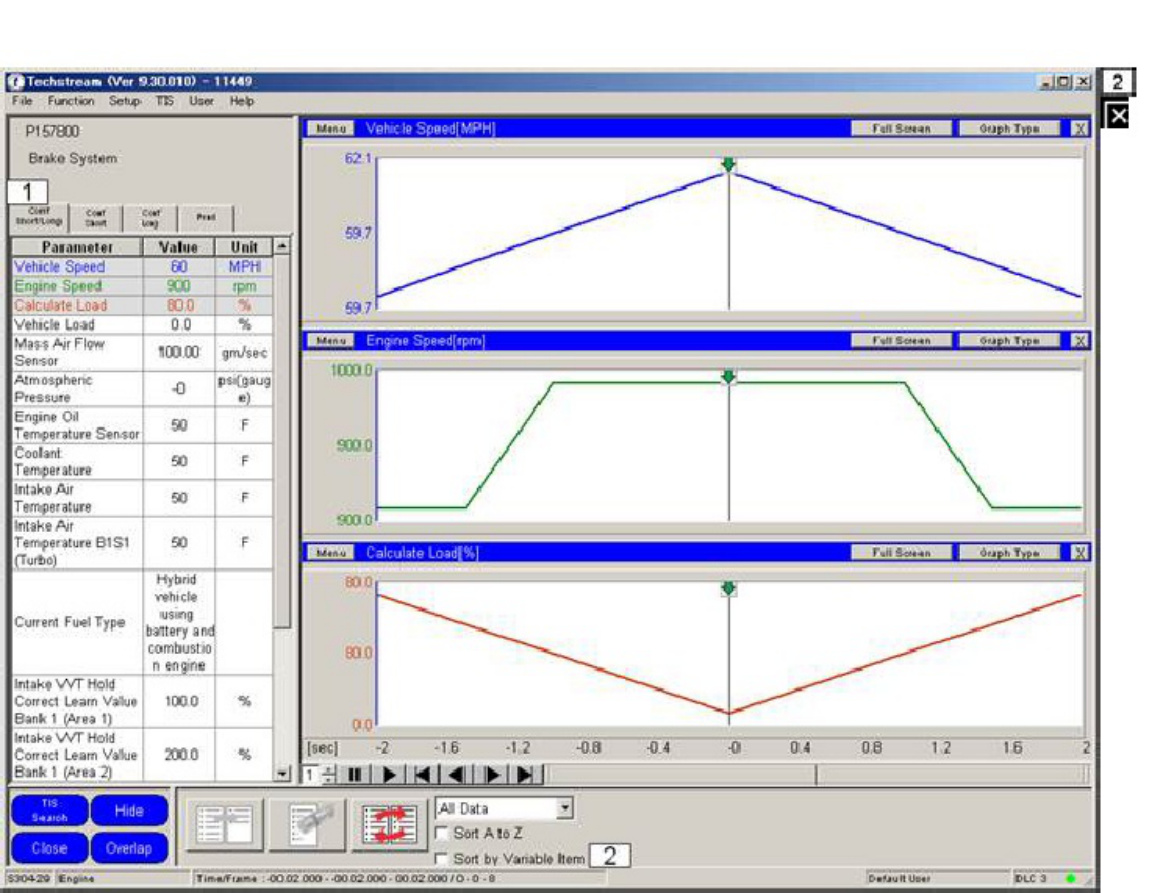Viewport: 1163px width, 893px height.
Task: Jump to last frame of recording
Action: pyautogui.click(x=524, y=774)
